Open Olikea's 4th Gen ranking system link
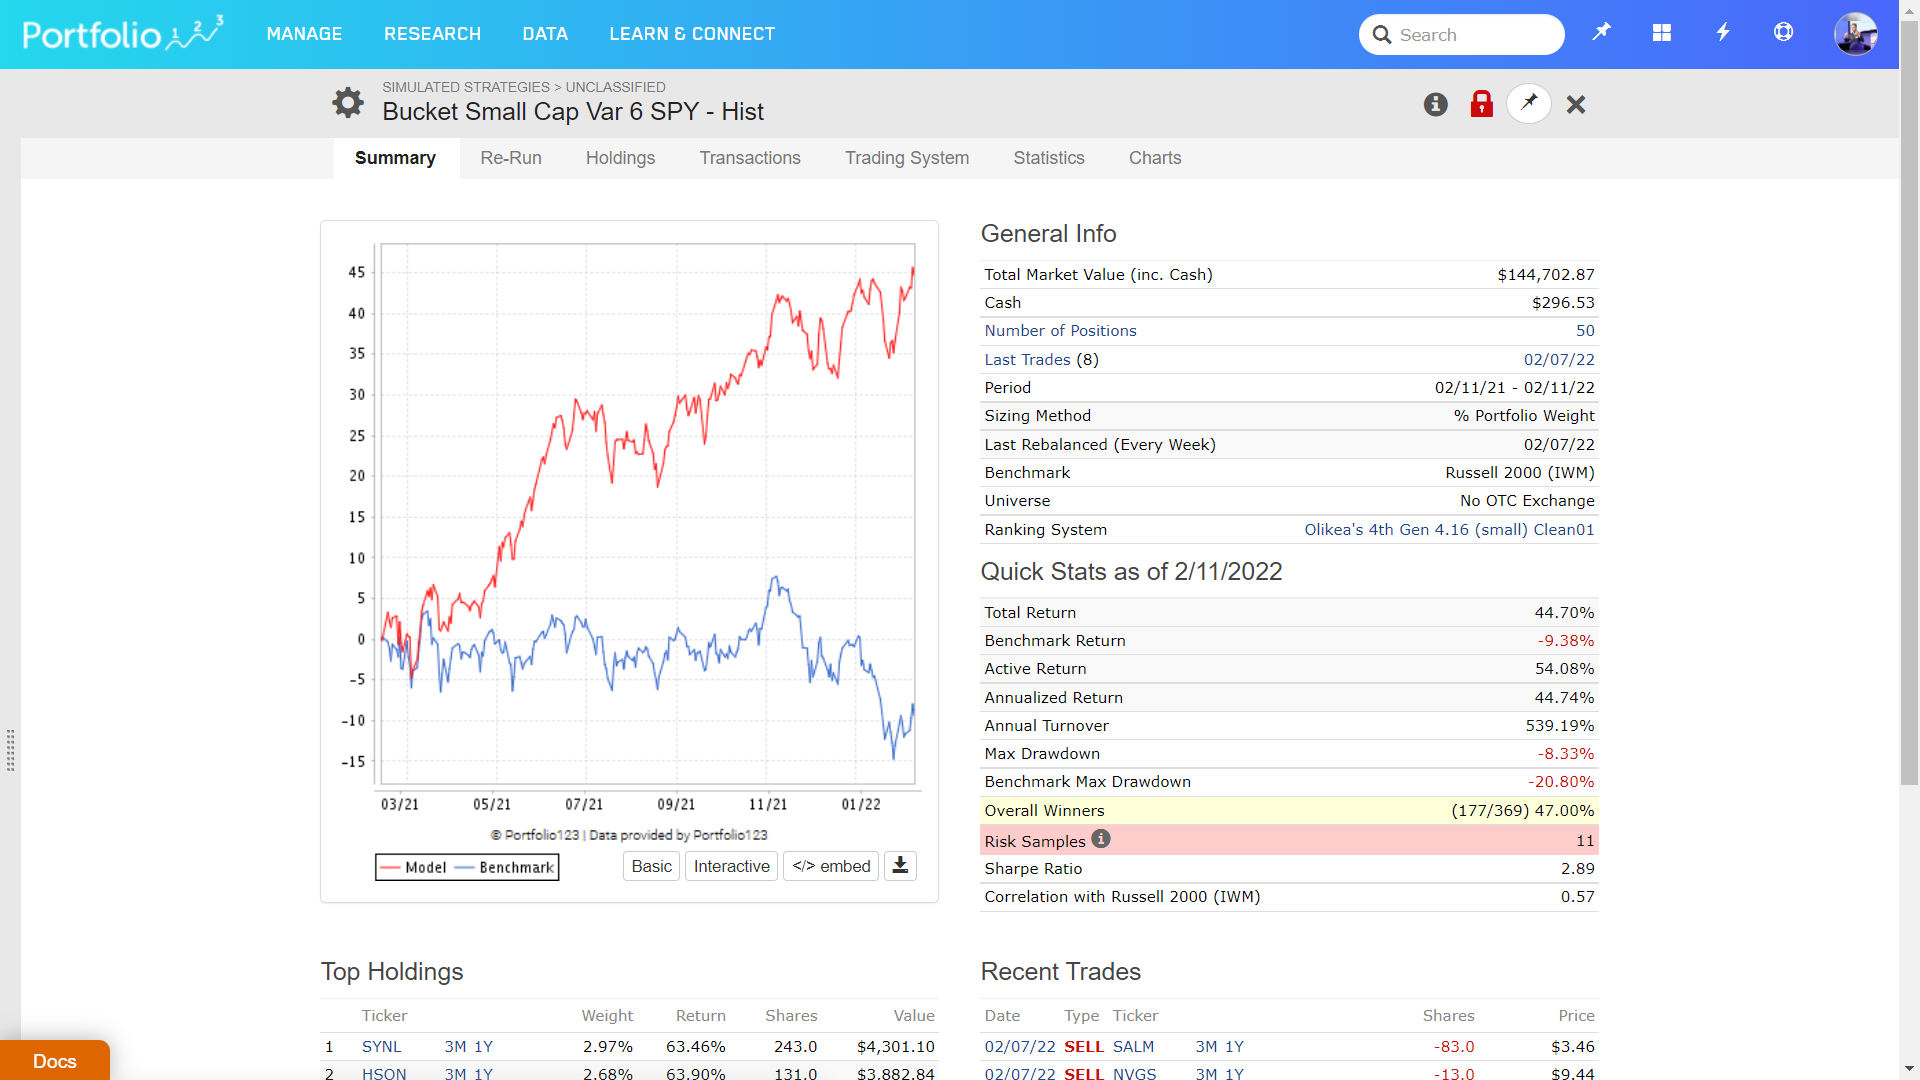 click(x=1449, y=529)
